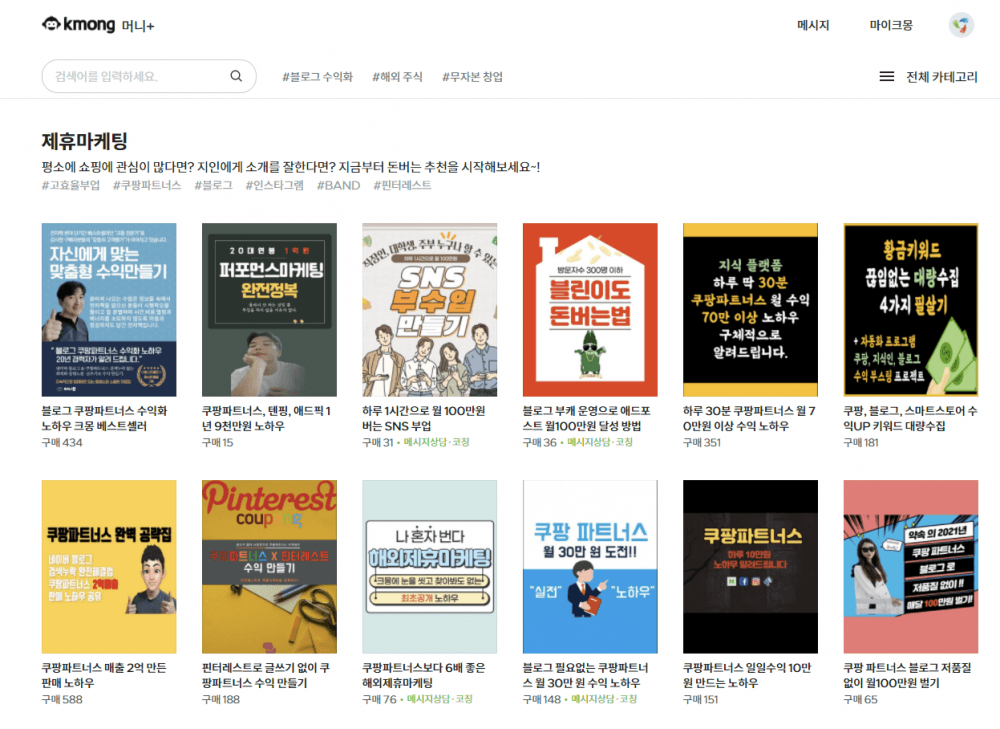Select the #블로그 수익화 suggested keyword
Screen dimensions: 1000x729
click(x=317, y=77)
